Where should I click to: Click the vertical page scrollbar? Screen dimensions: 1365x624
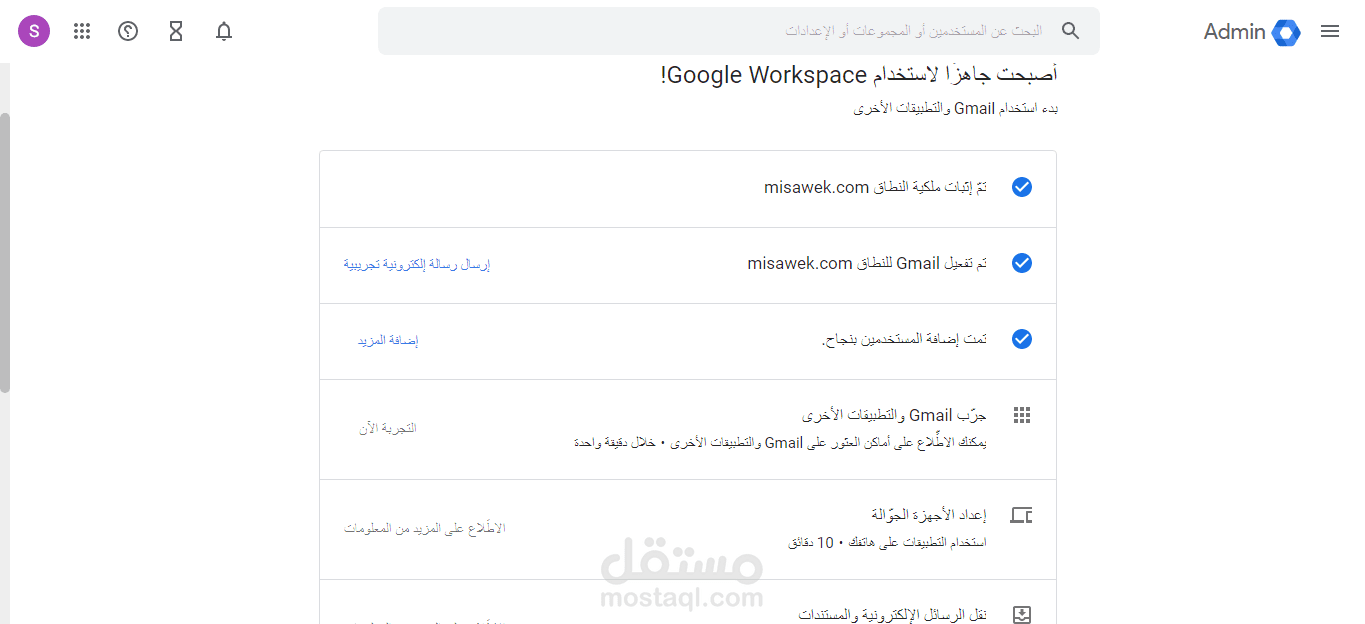[x=5, y=252]
